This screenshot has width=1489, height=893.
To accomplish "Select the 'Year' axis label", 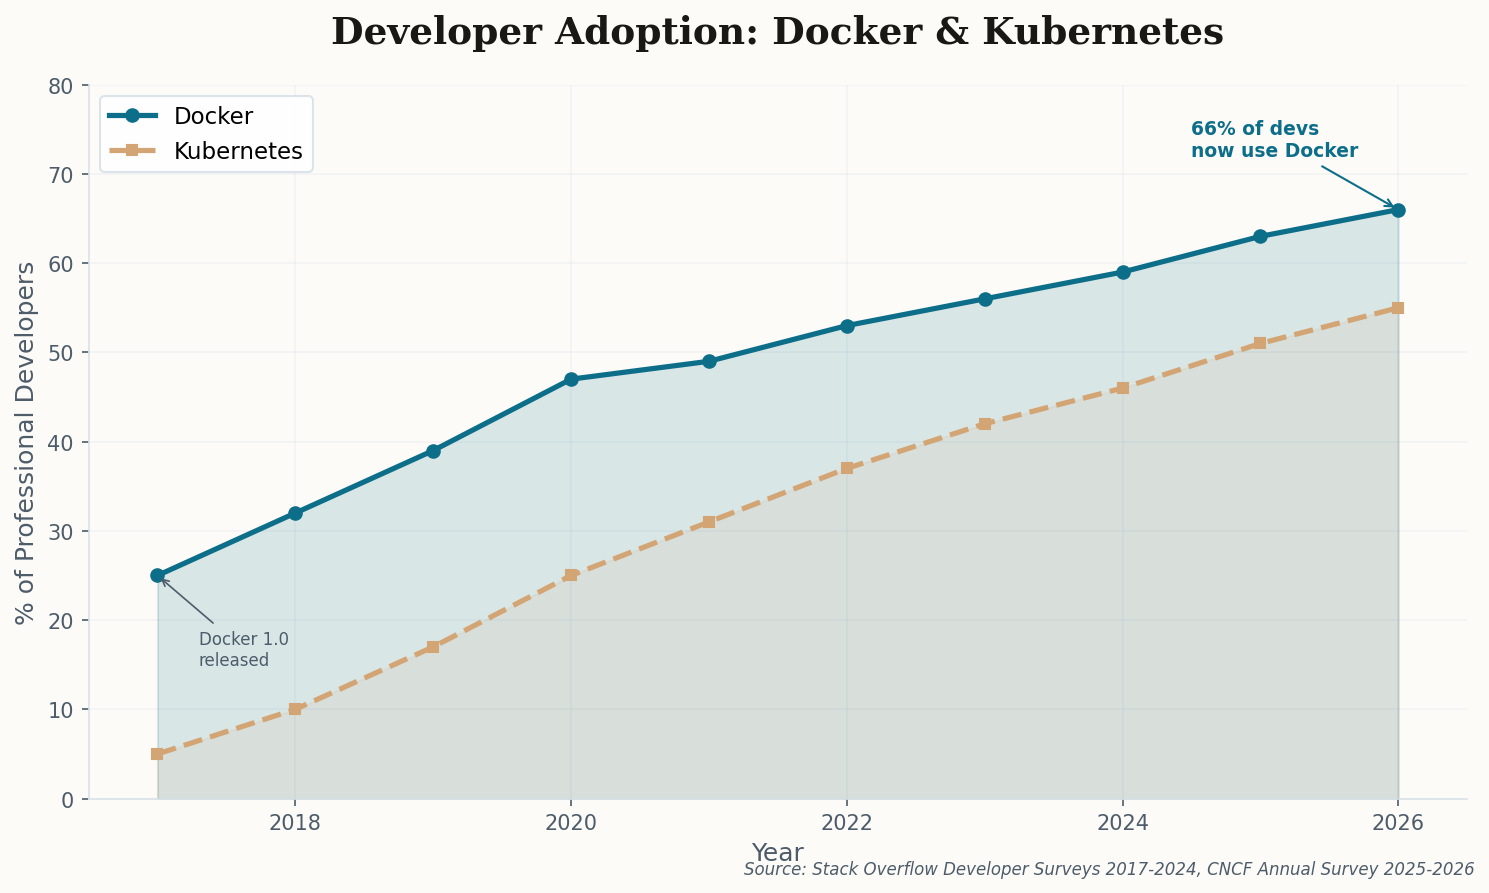I will [776, 852].
